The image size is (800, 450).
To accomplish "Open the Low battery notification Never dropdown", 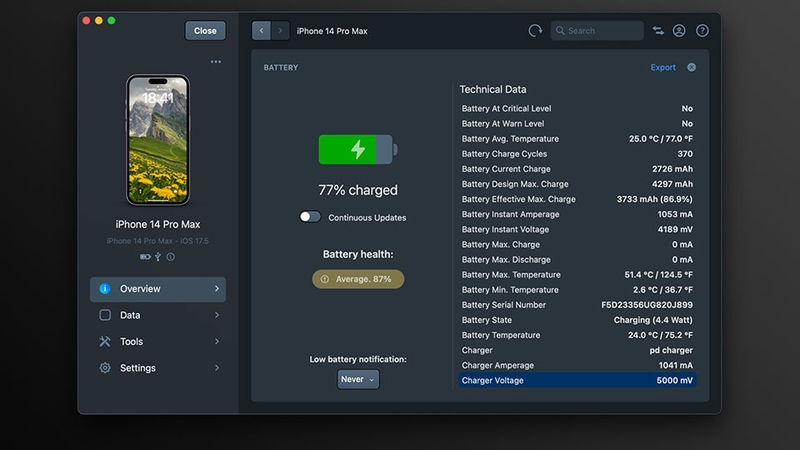I will pyautogui.click(x=358, y=379).
